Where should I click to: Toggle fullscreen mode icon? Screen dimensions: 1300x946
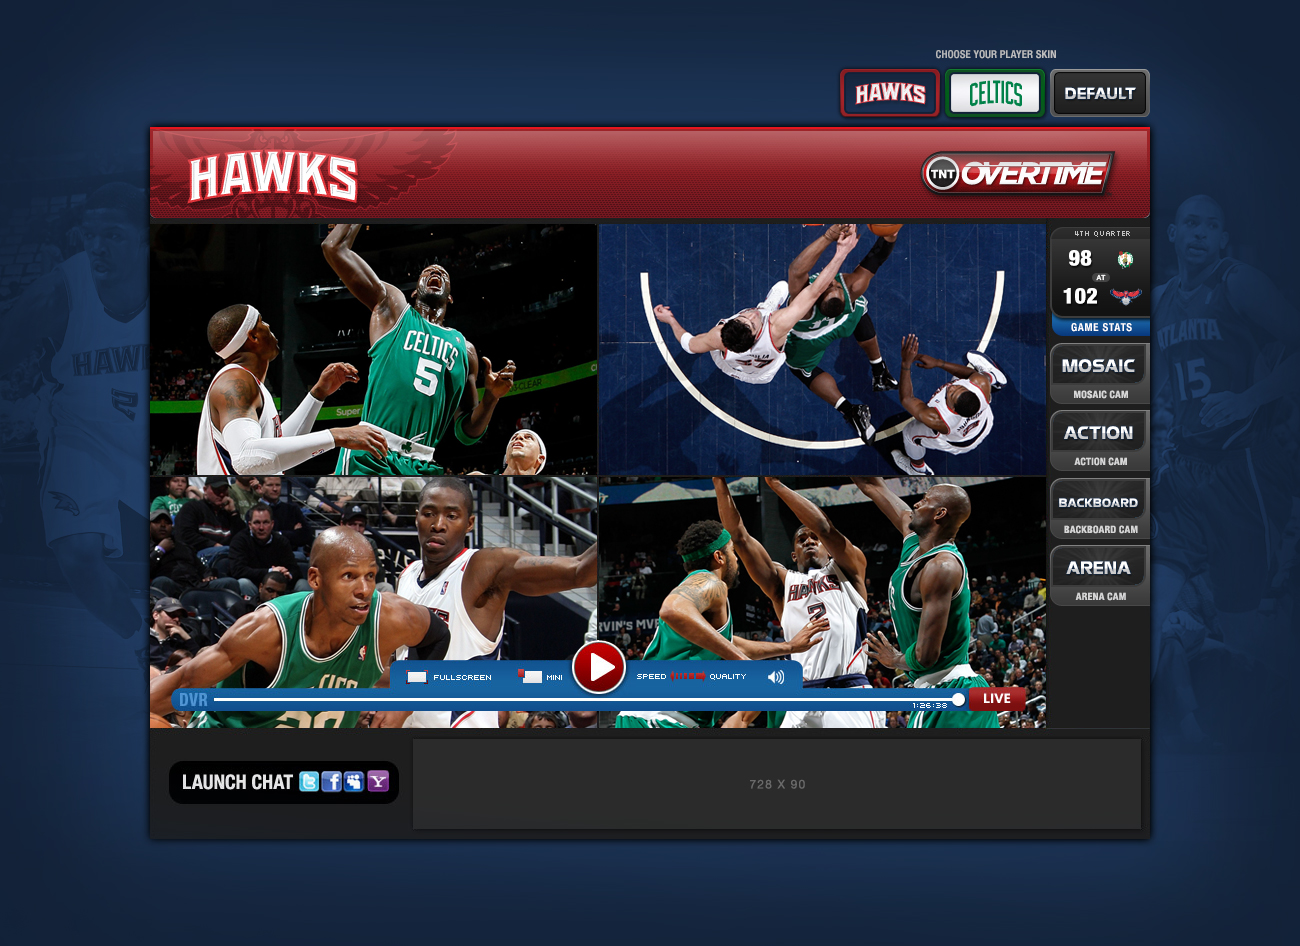tap(416, 677)
